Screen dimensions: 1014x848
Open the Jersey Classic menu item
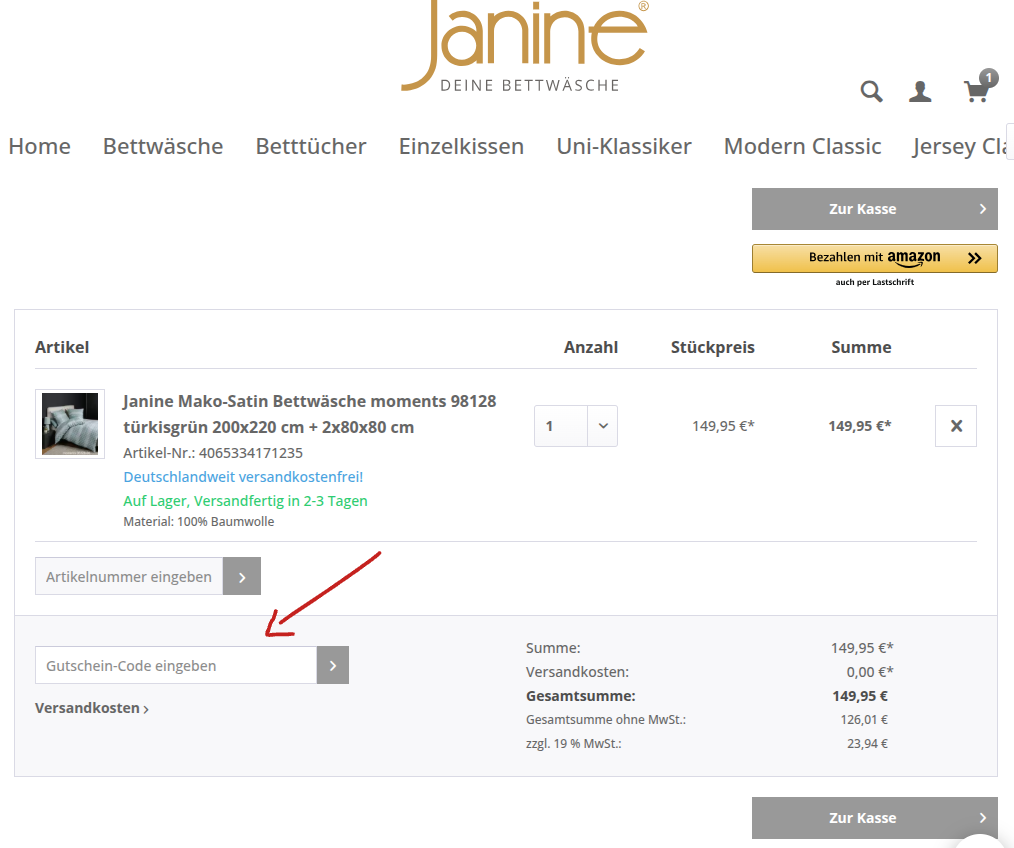[x=960, y=146]
